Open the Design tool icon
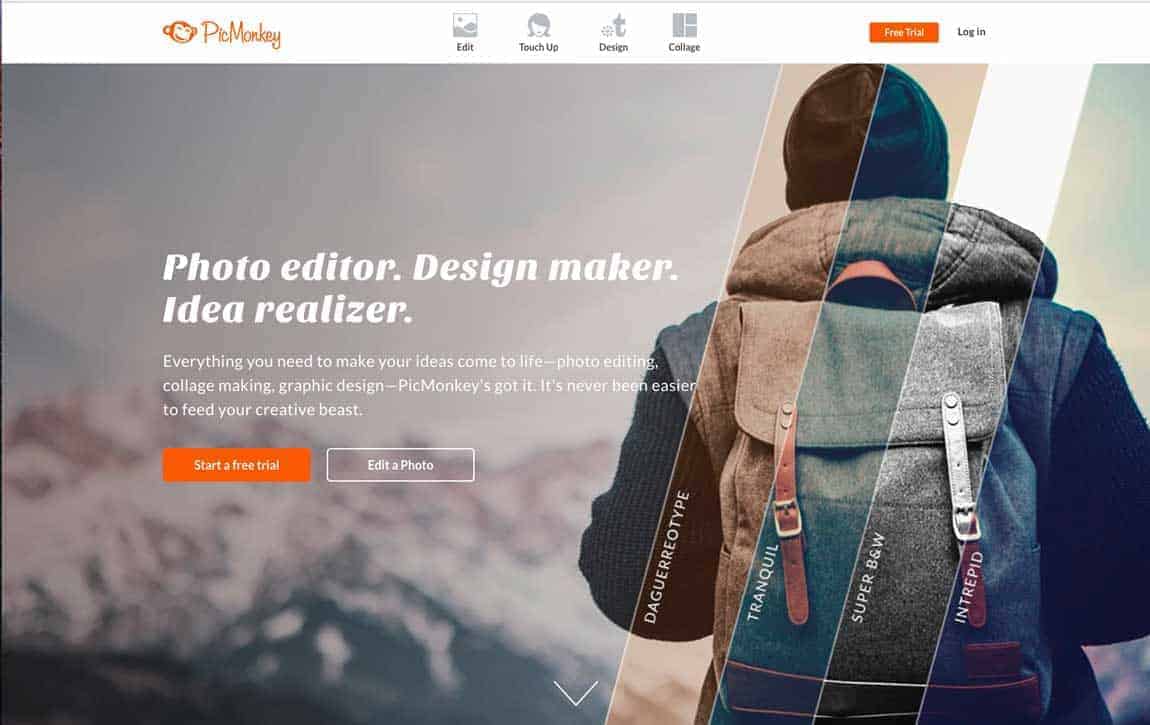1150x725 pixels. click(614, 26)
